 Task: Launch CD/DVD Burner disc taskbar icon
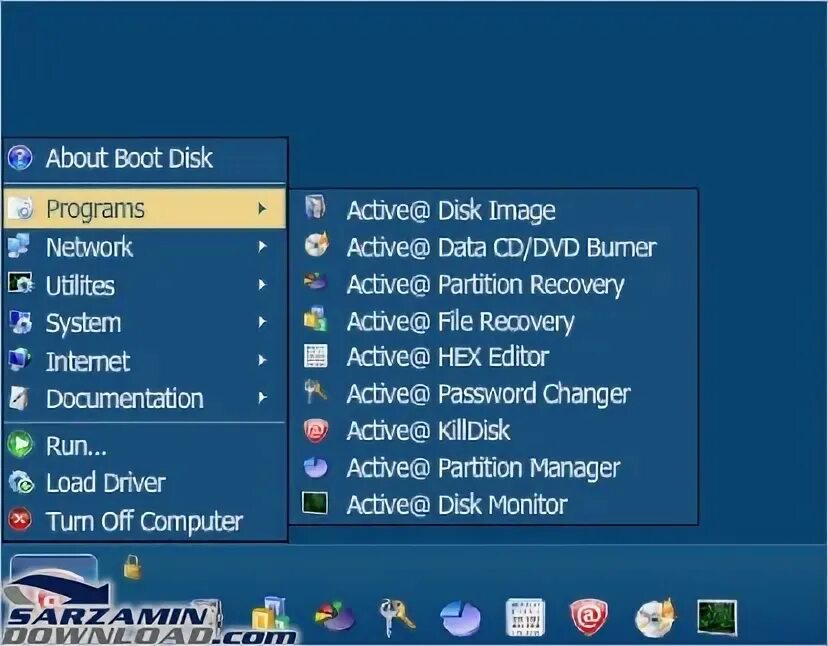[x=655, y=617]
